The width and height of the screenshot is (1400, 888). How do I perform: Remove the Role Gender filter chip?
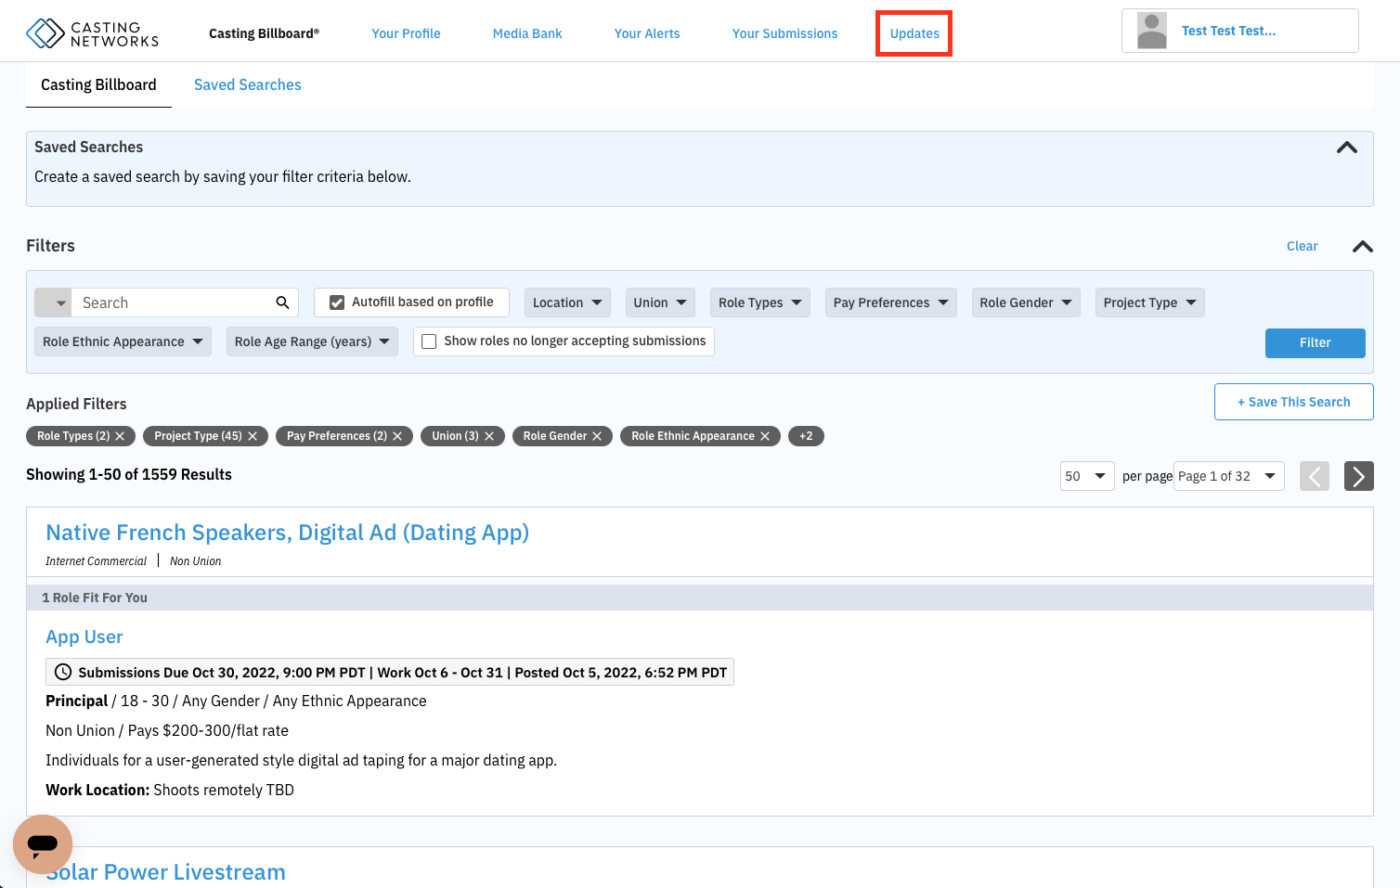tap(597, 436)
